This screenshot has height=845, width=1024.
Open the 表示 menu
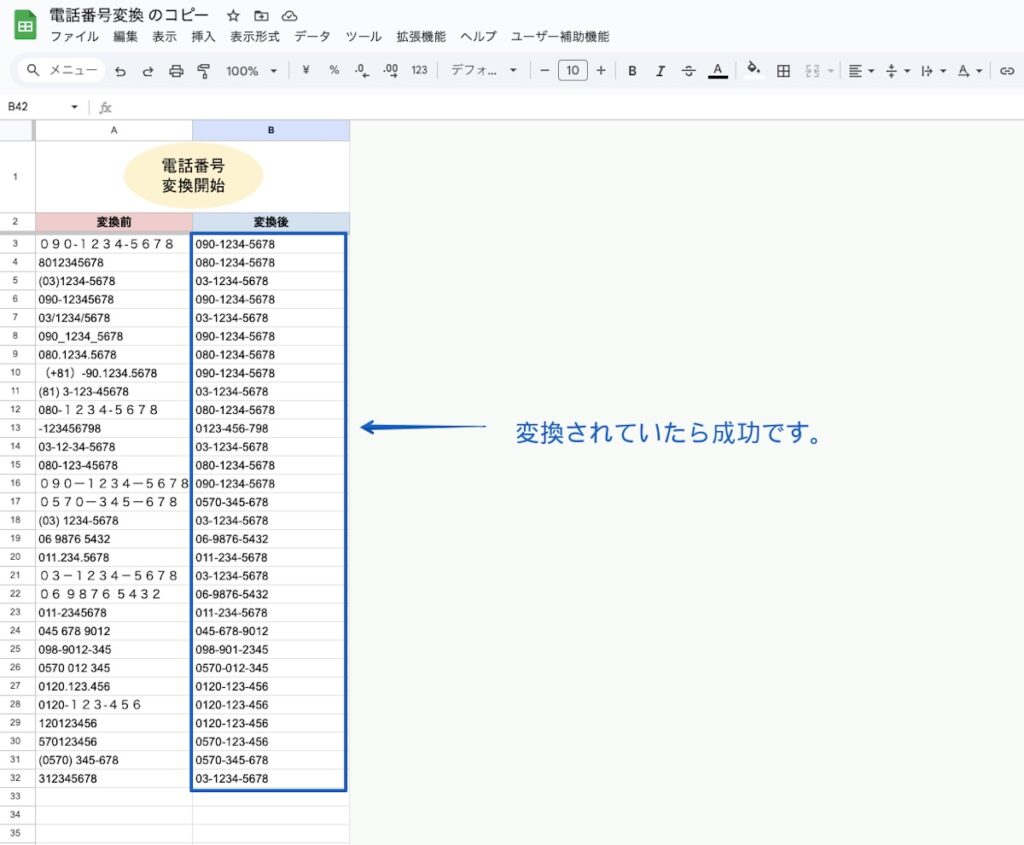[x=165, y=37]
